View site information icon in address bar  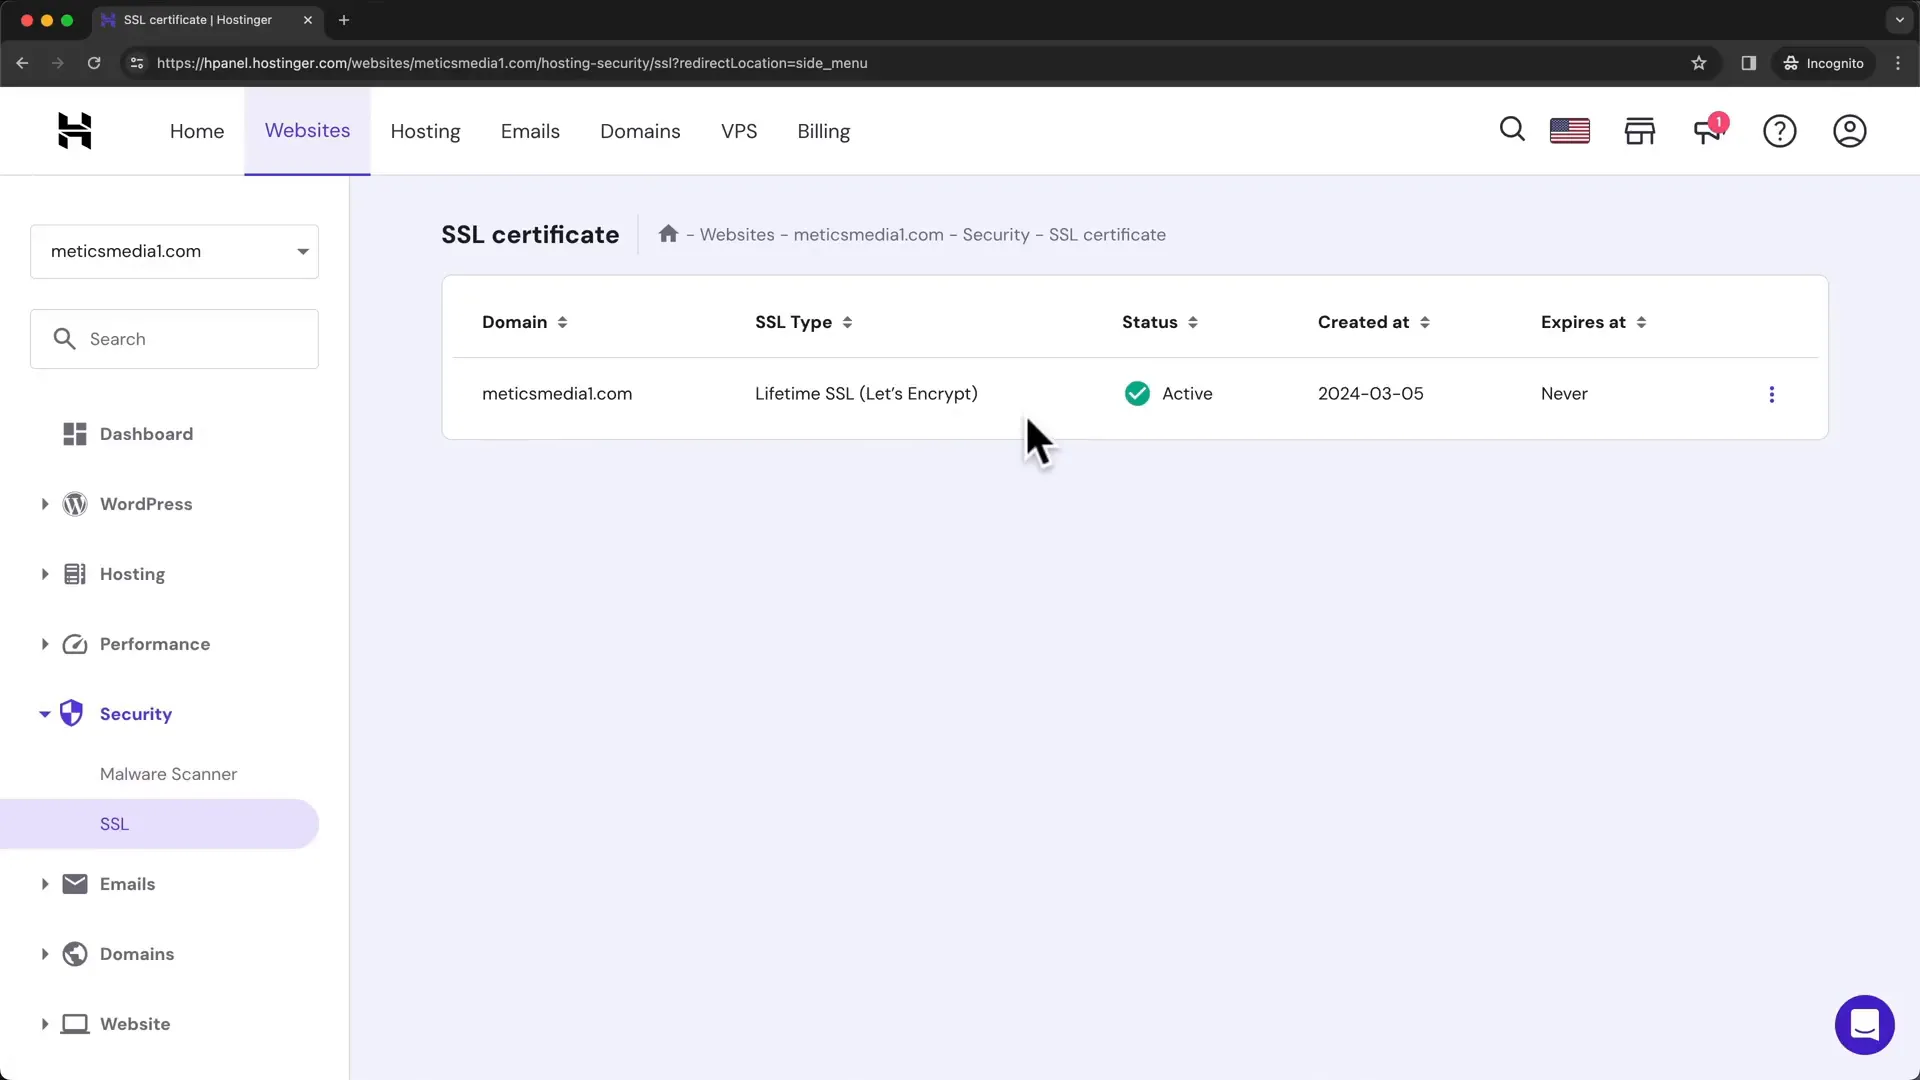[x=137, y=63]
